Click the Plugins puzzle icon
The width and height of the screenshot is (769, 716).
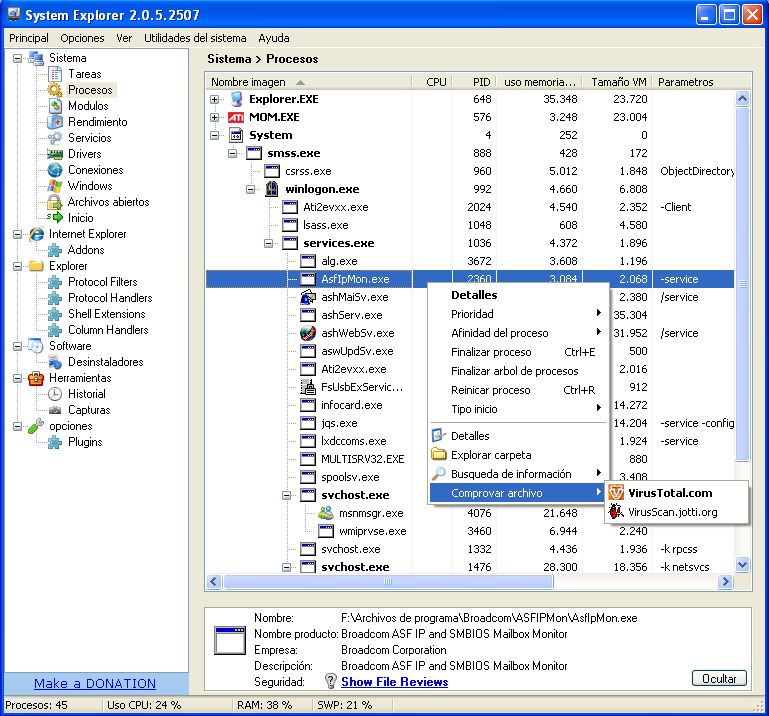(x=55, y=442)
